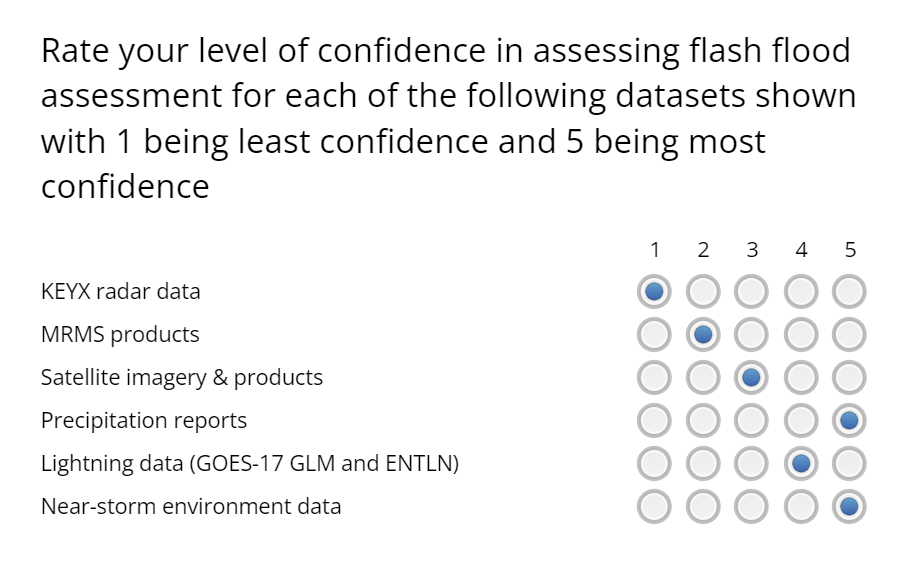
Task: Choose rating 5 for Satellite imagery & products
Action: click(x=850, y=378)
